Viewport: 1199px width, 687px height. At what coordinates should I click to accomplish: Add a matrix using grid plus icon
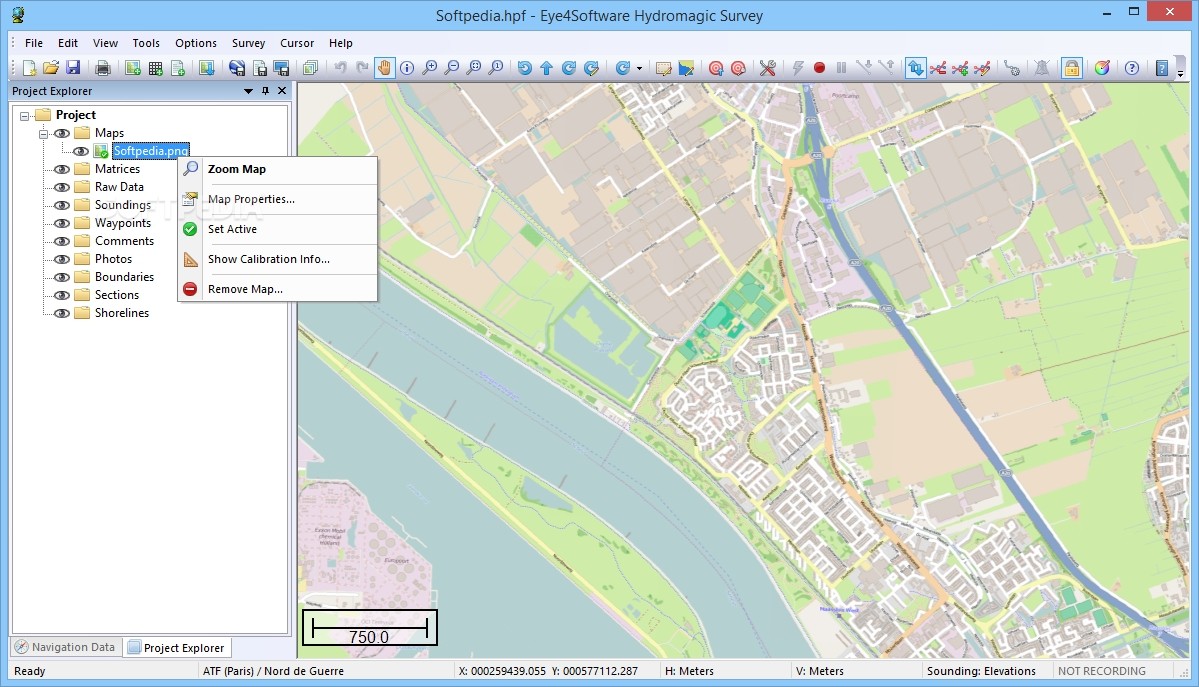coord(155,68)
